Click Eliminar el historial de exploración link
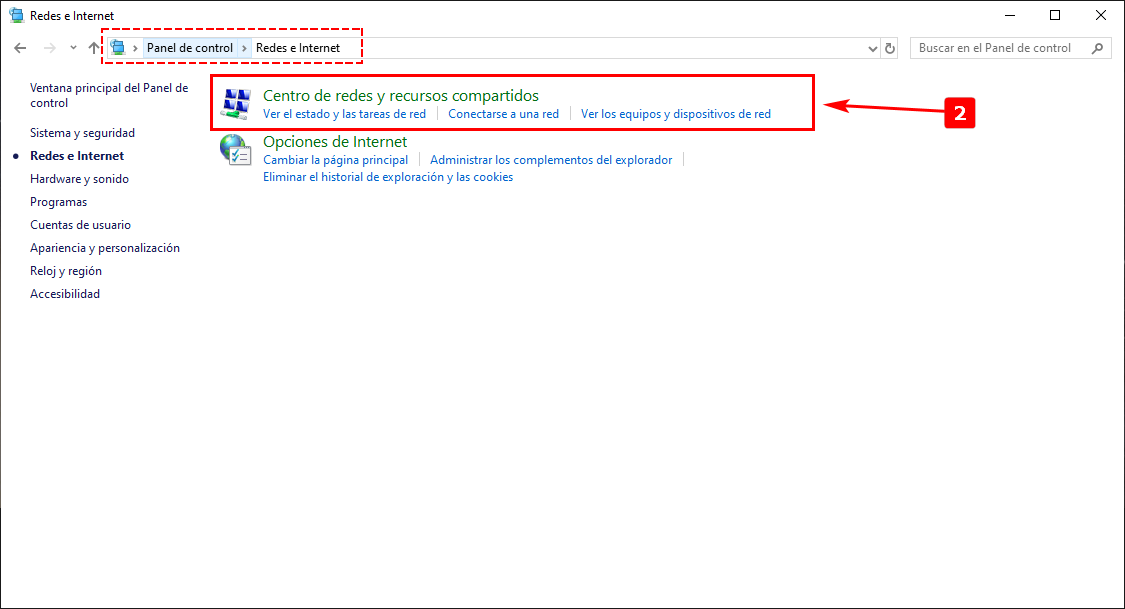Screen dimensions: 1125x609 point(387,177)
